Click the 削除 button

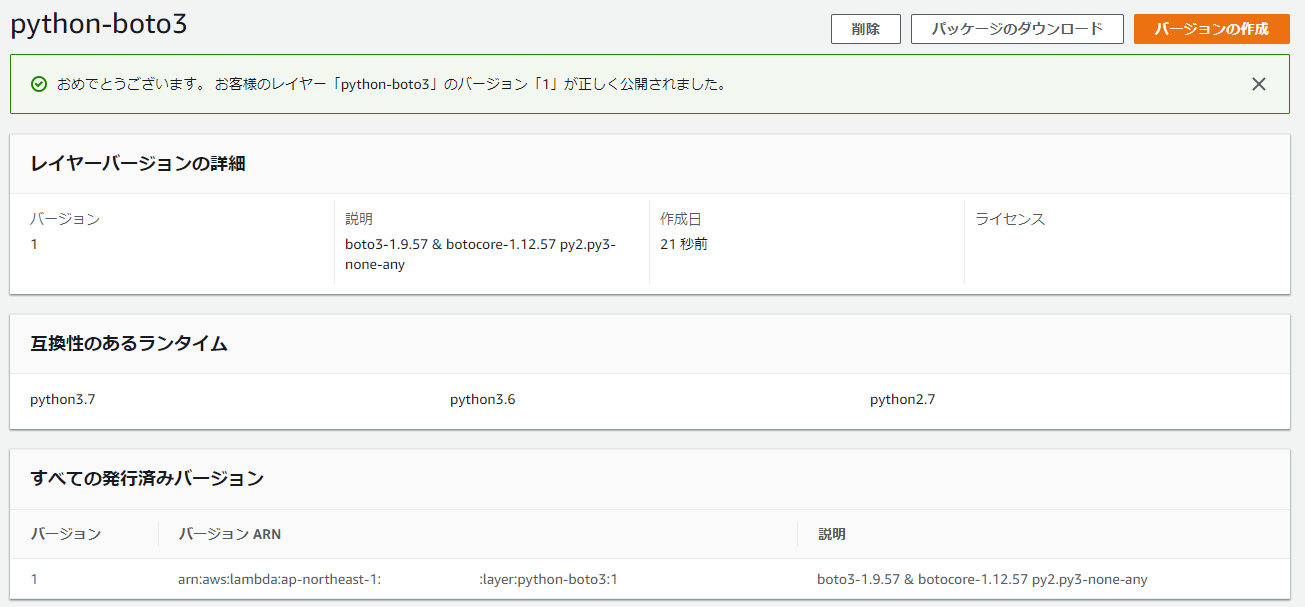pos(865,29)
